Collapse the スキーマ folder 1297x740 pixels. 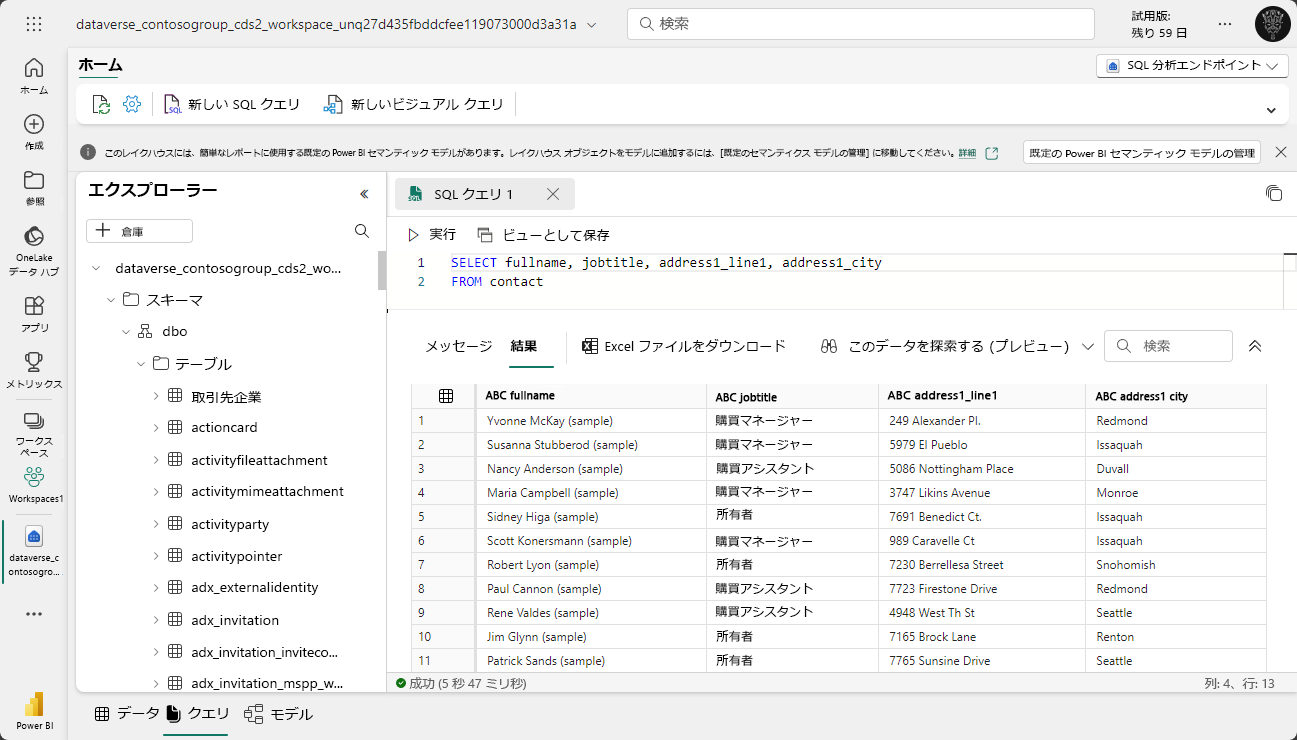point(112,299)
